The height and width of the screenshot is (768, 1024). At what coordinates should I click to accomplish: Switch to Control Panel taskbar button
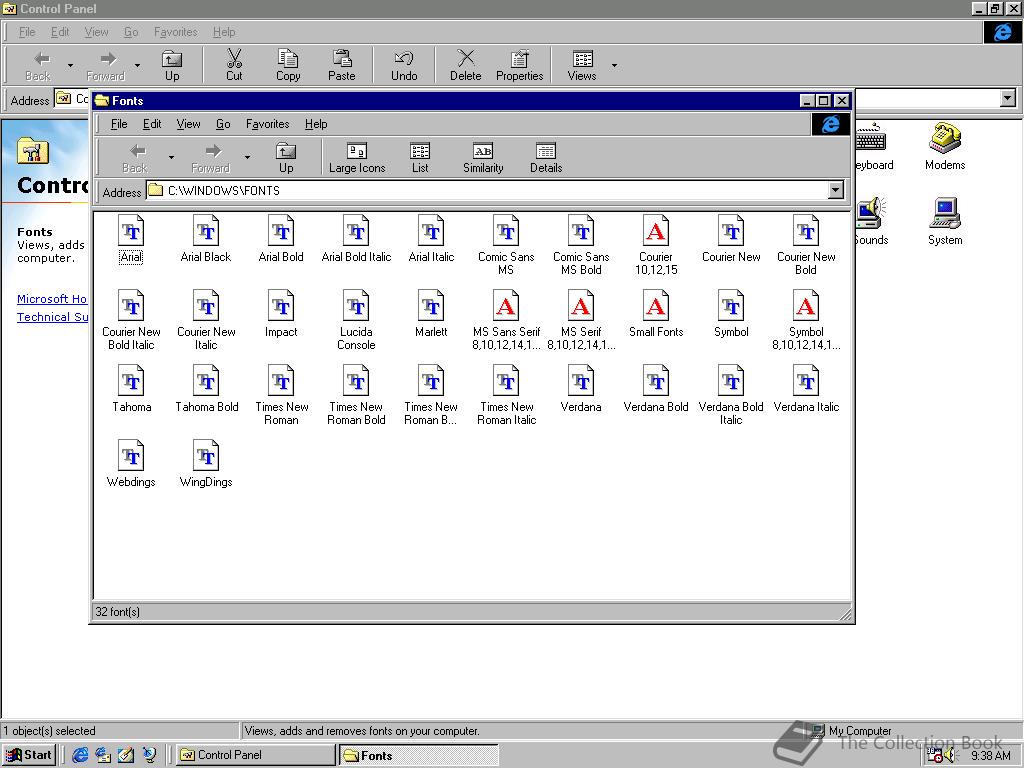pyautogui.click(x=255, y=755)
